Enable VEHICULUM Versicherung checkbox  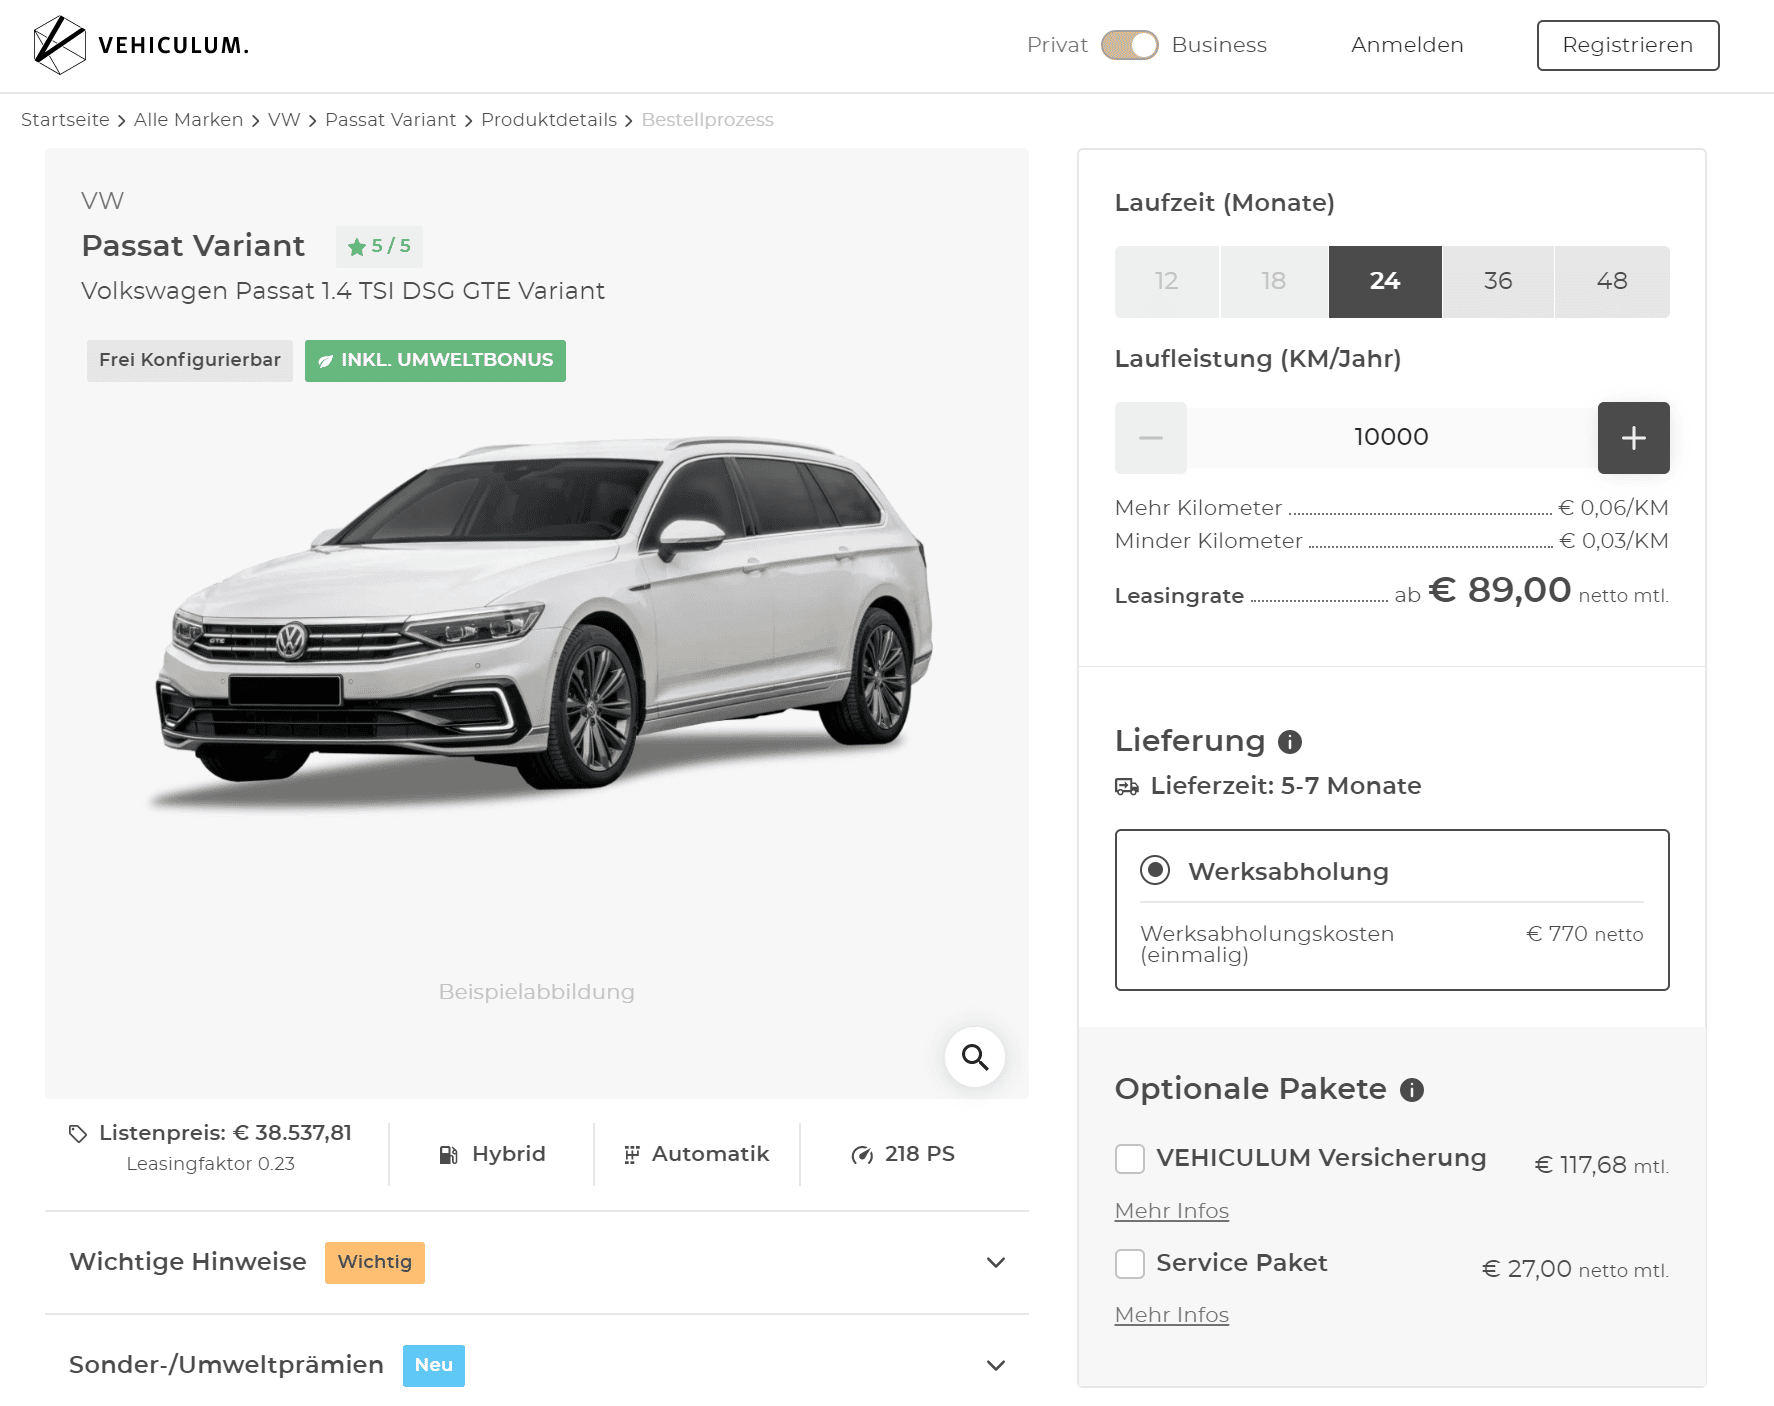point(1130,1159)
